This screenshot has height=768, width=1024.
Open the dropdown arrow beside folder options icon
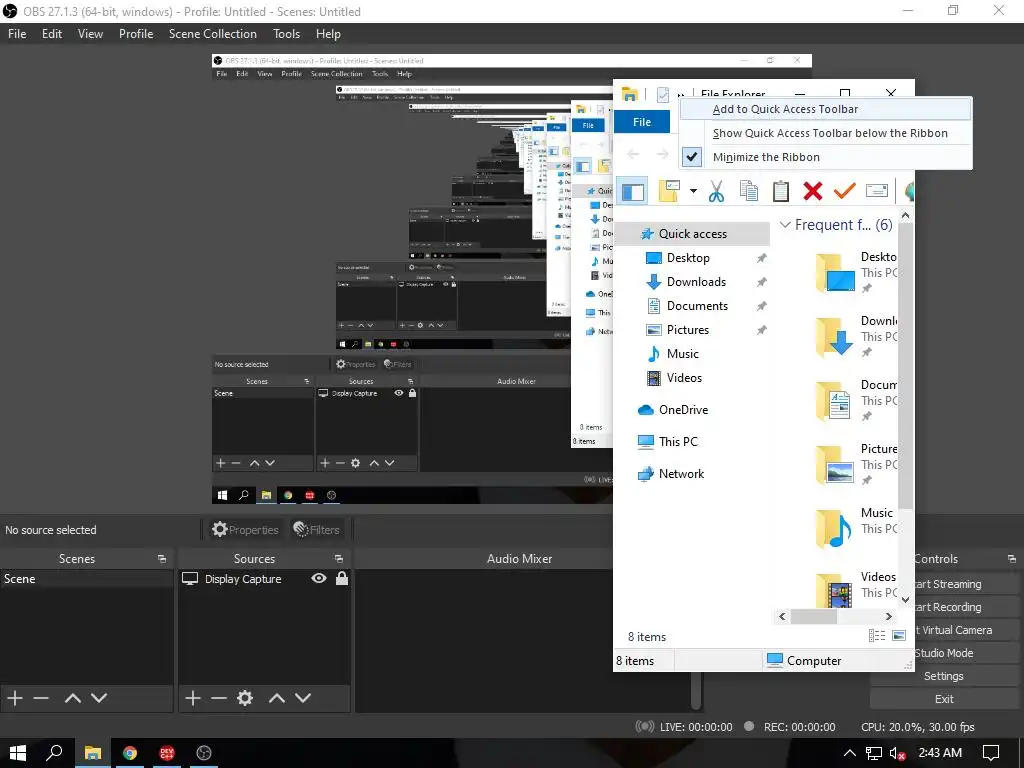(693, 191)
